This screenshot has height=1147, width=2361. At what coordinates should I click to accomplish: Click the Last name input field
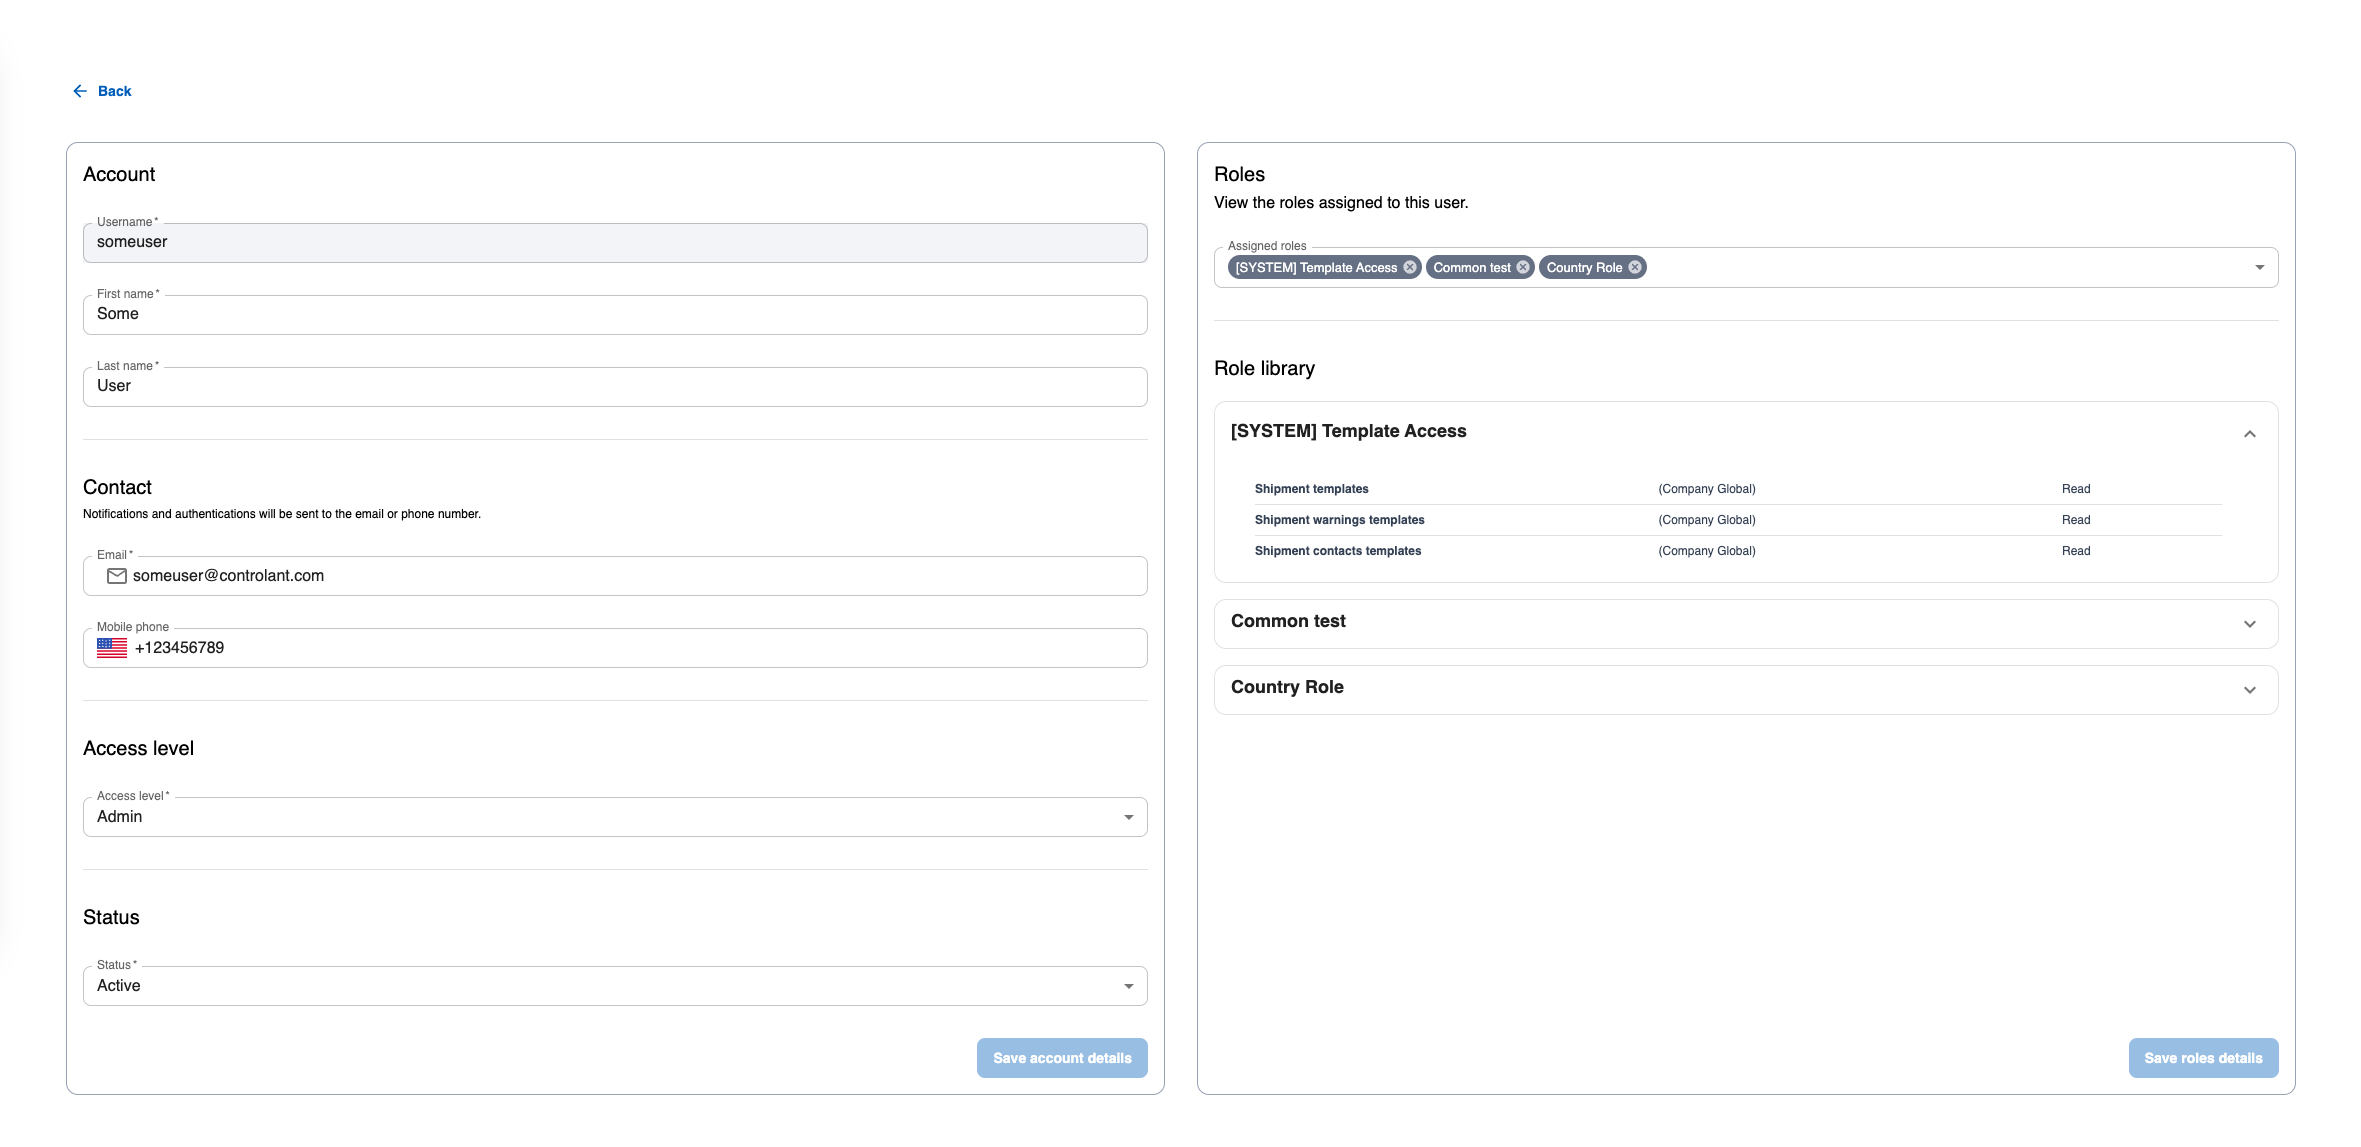point(615,387)
